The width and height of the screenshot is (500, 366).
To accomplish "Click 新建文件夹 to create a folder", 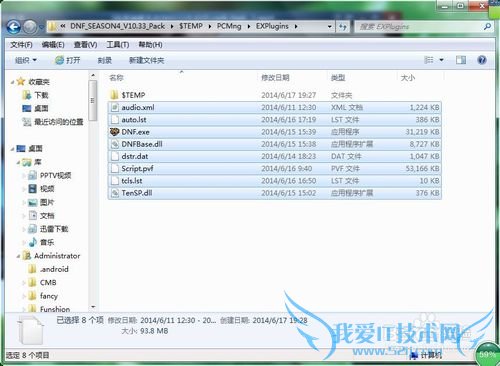I will pyautogui.click(x=146, y=60).
